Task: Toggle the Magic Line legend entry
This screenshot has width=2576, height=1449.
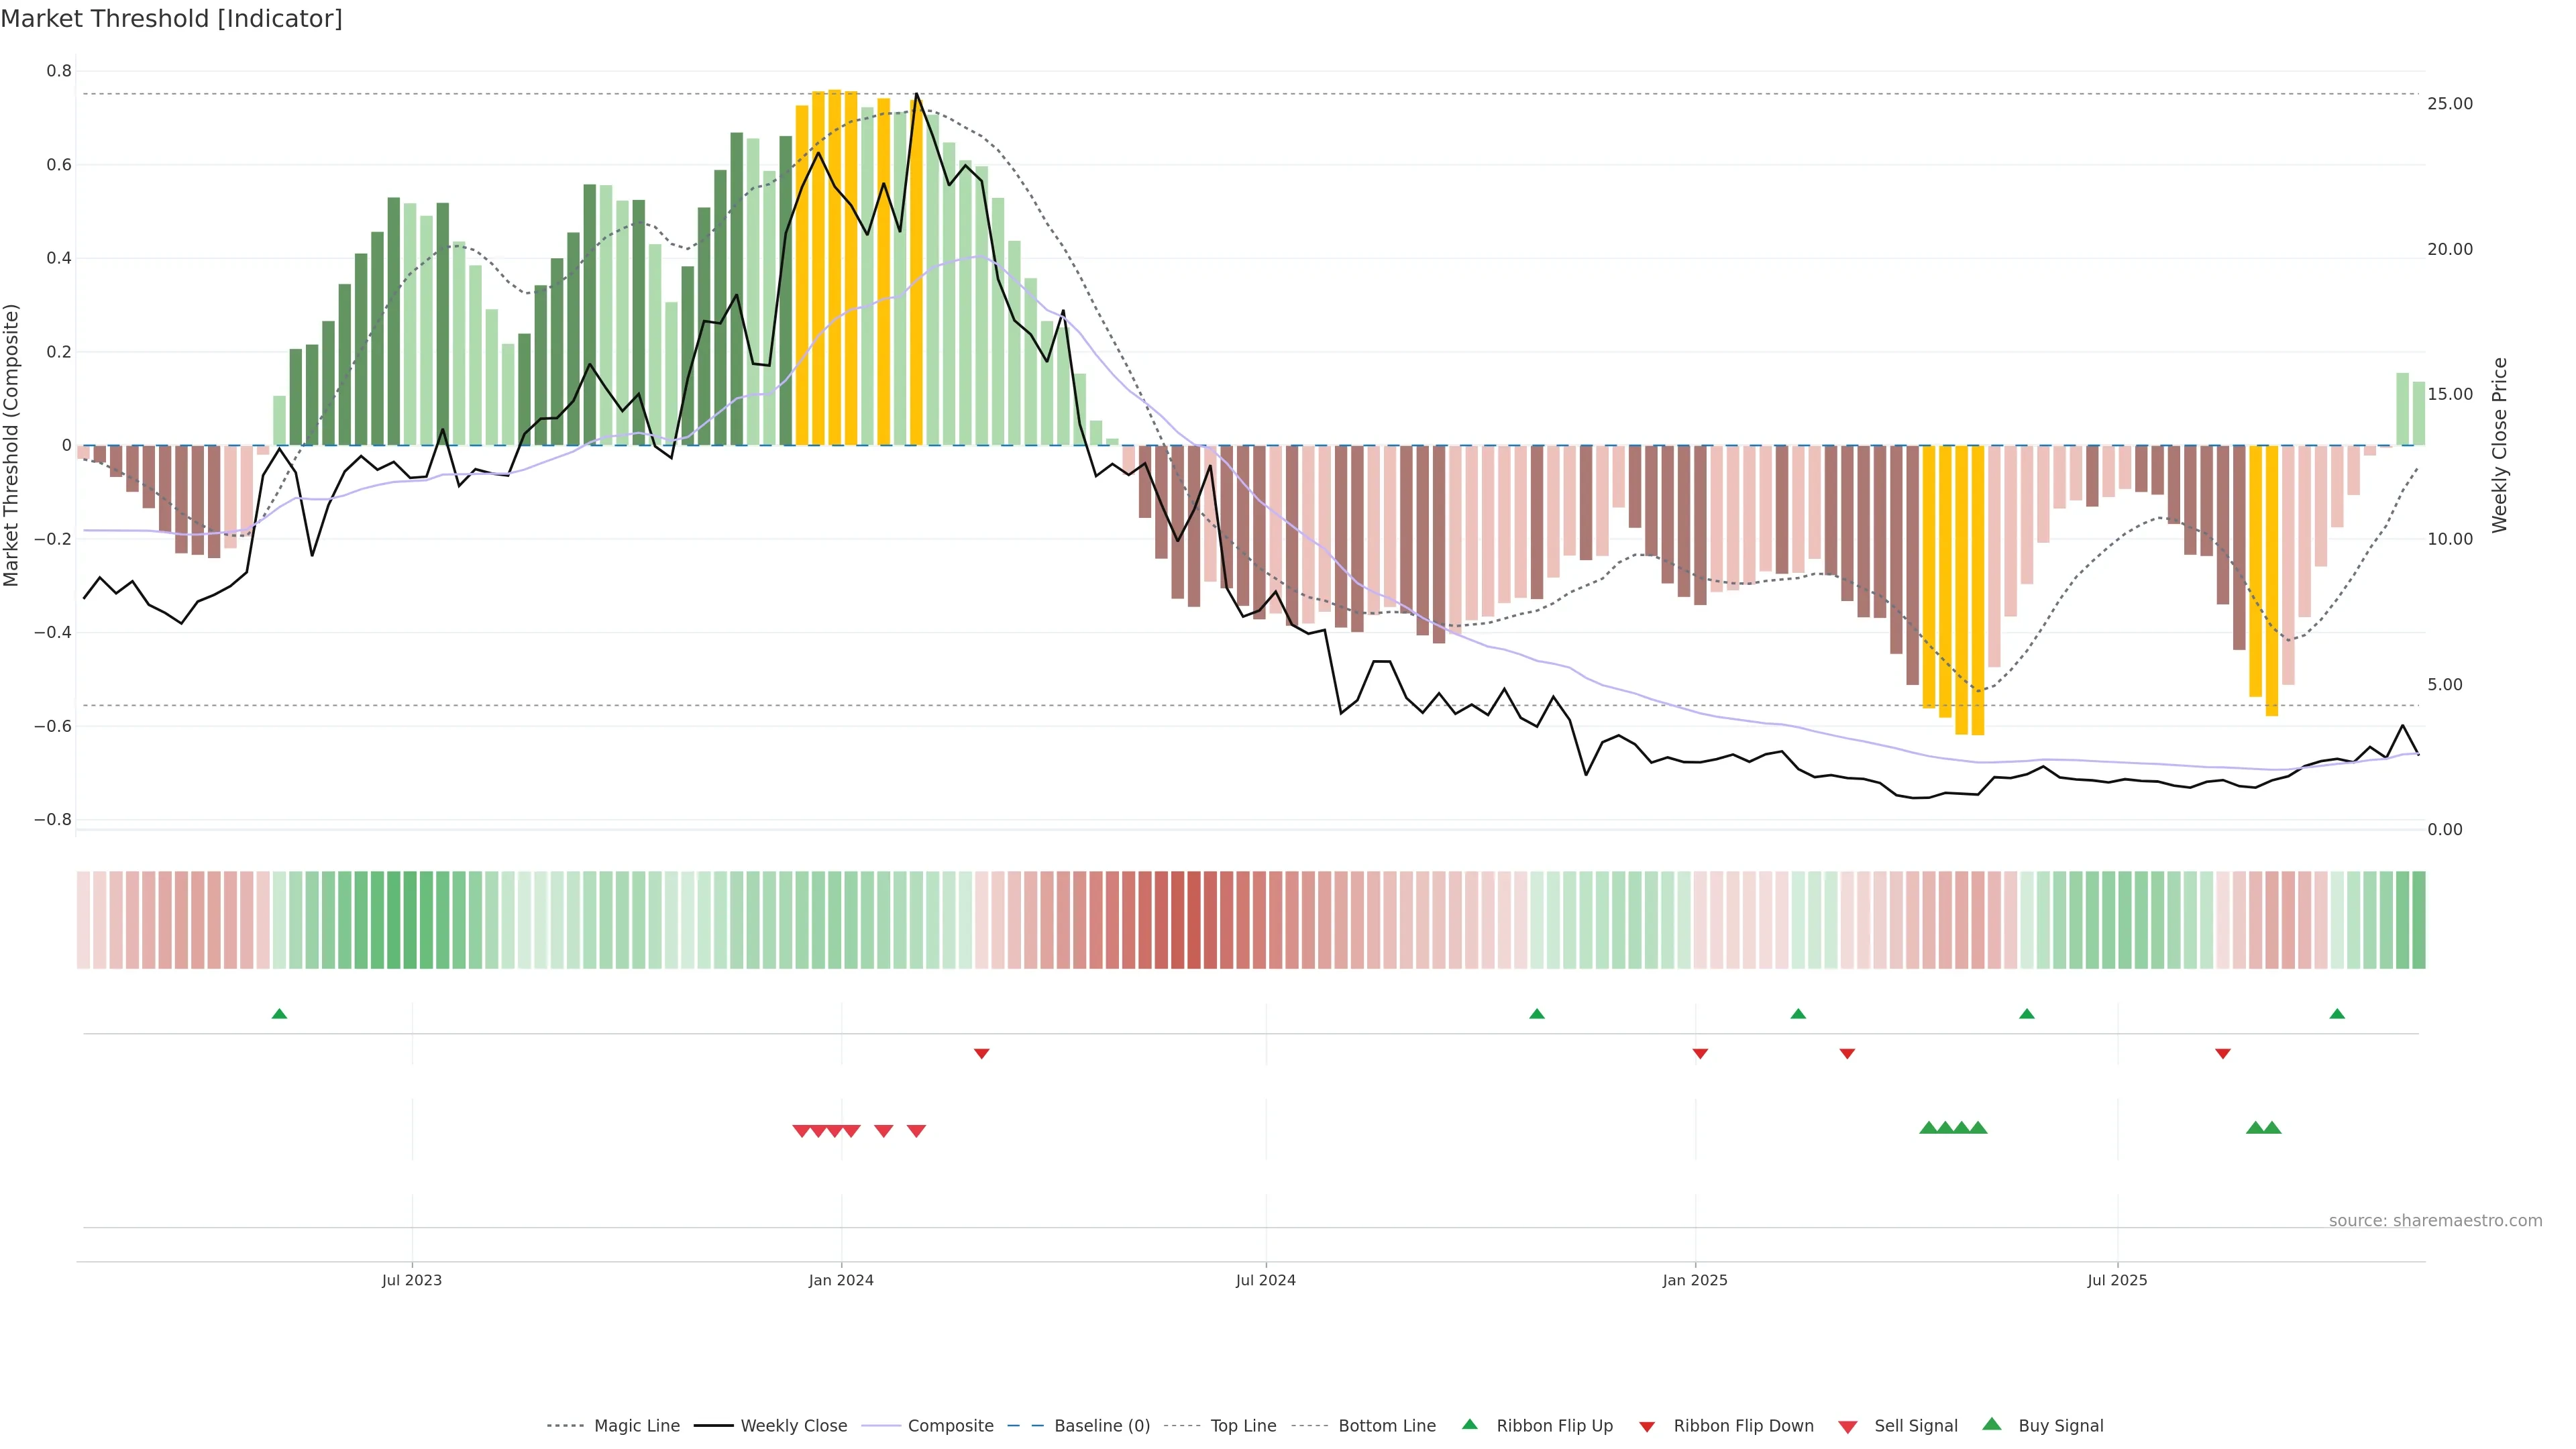Action: point(636,1426)
